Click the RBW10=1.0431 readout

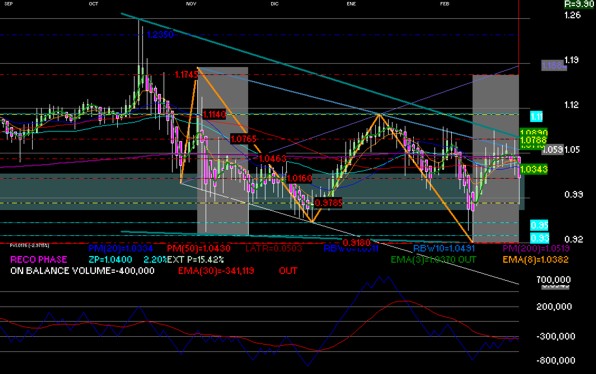point(444,249)
